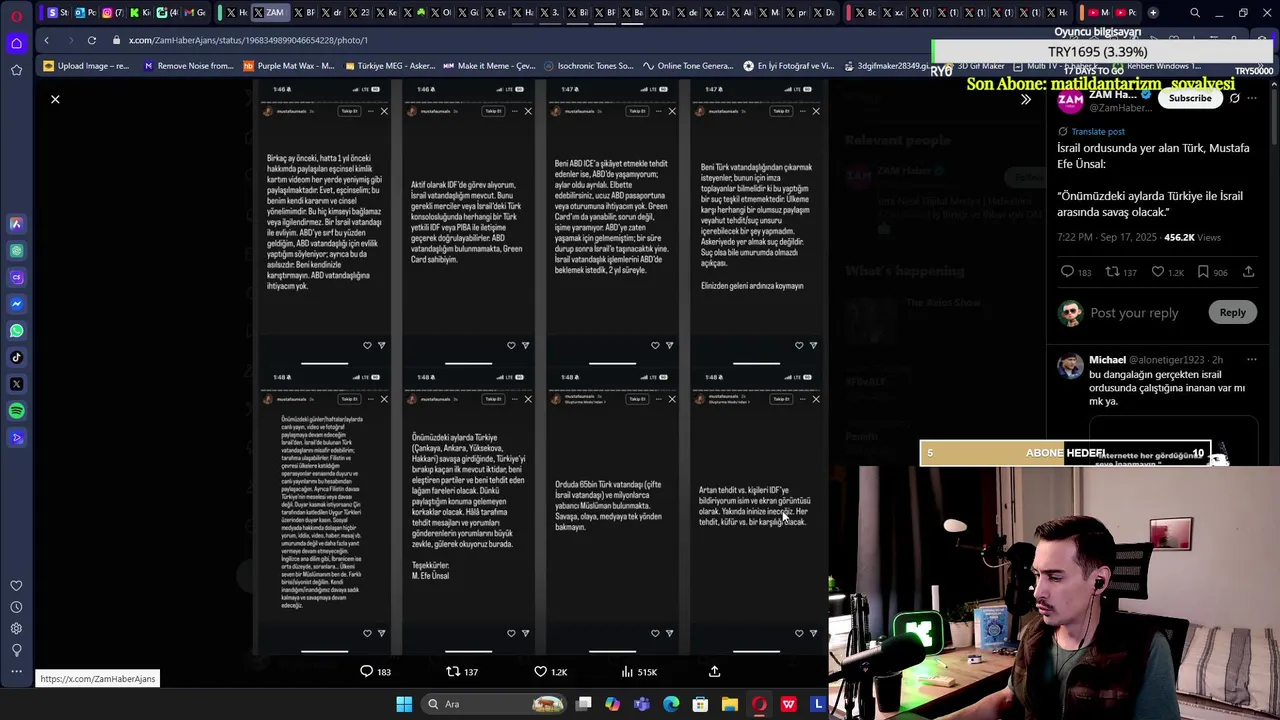
Task: Click the Ara taskbar search box
Action: pos(494,704)
